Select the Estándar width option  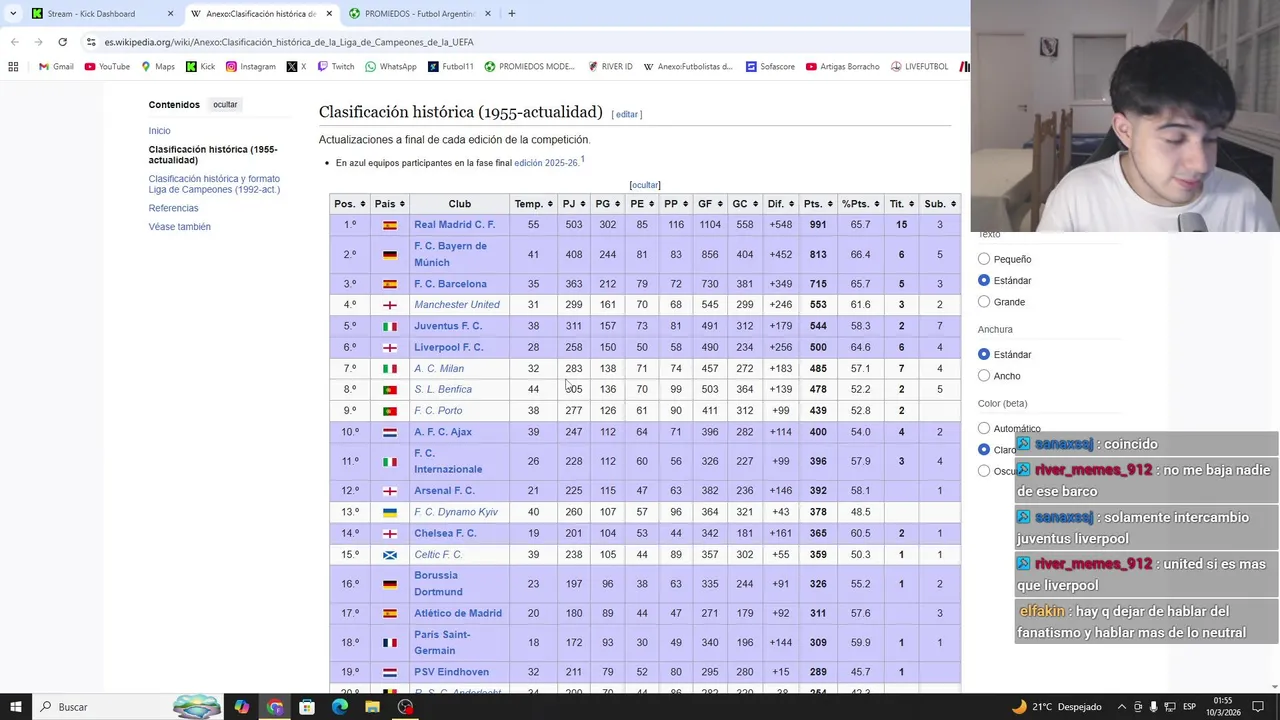click(984, 354)
